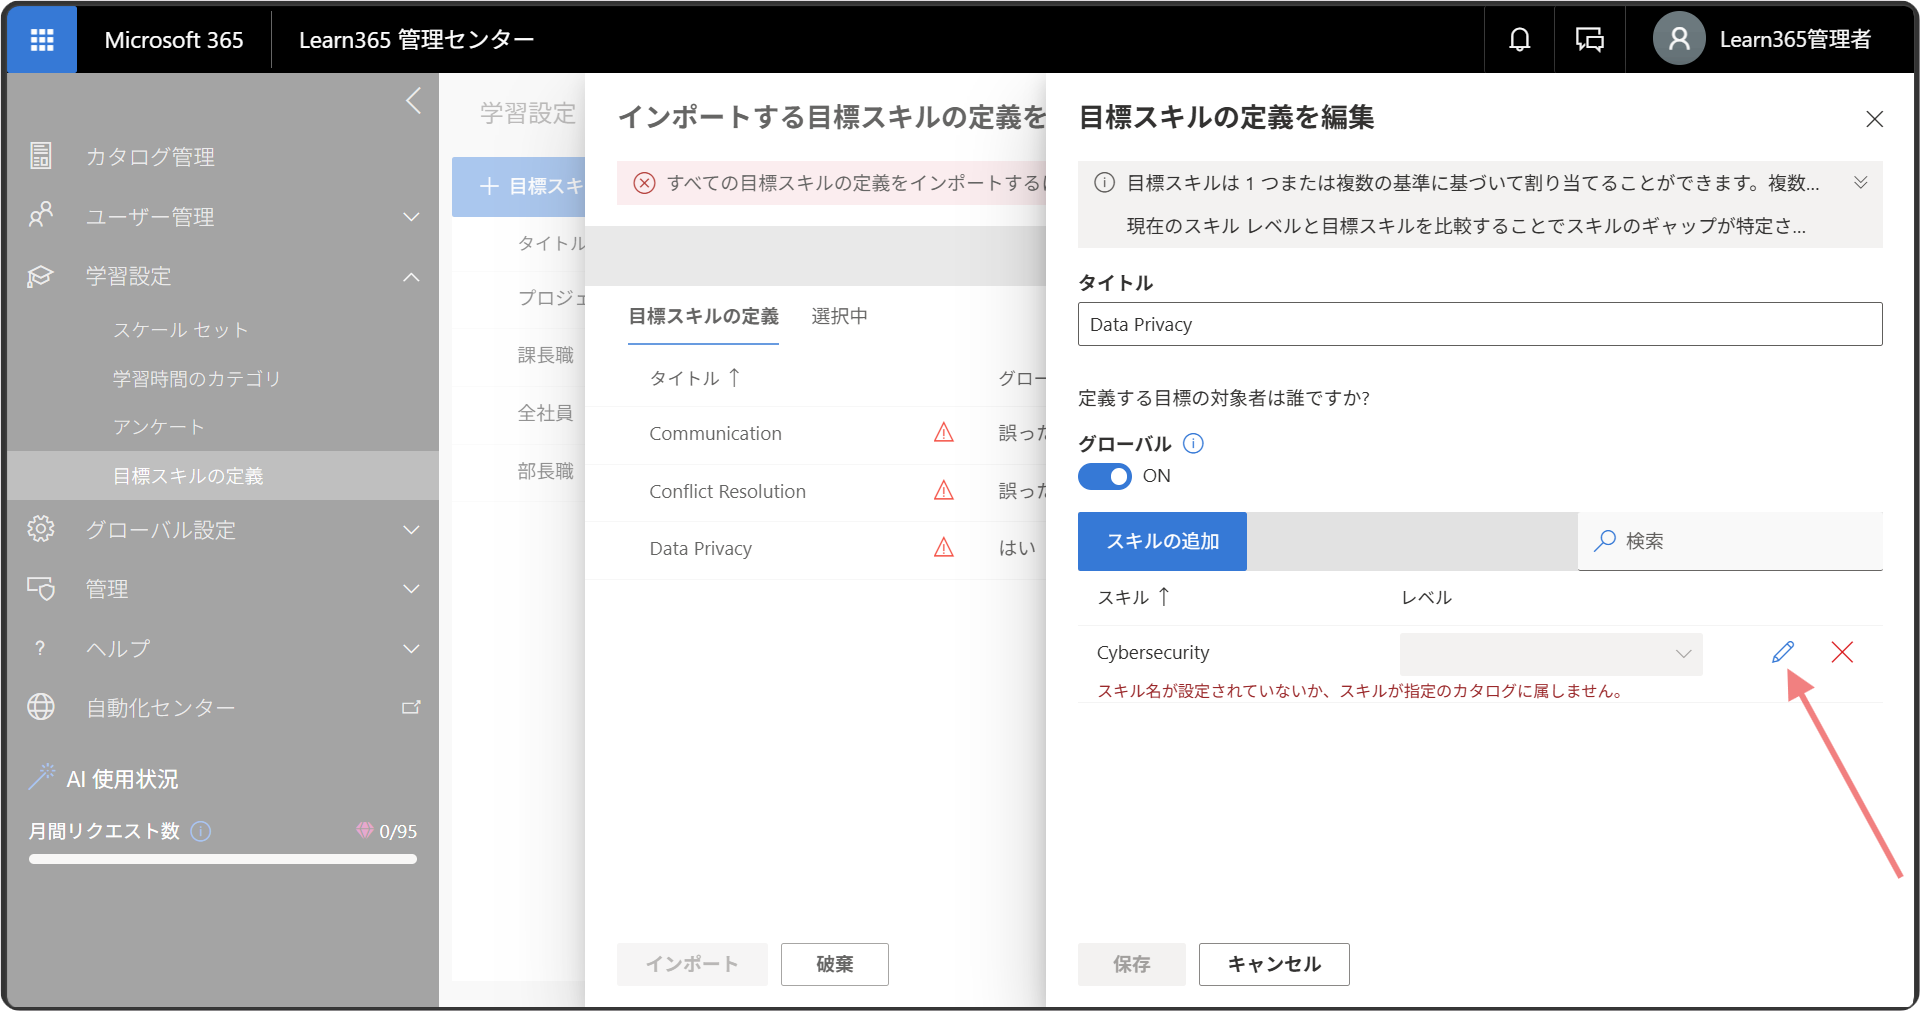1920x1011 pixels.
Task: Click the skill search box
Action: click(1730, 541)
